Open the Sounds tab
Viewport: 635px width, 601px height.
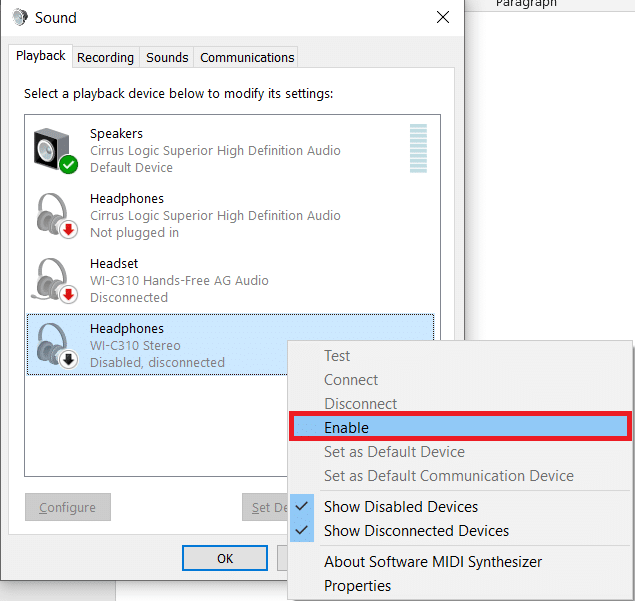[167, 57]
